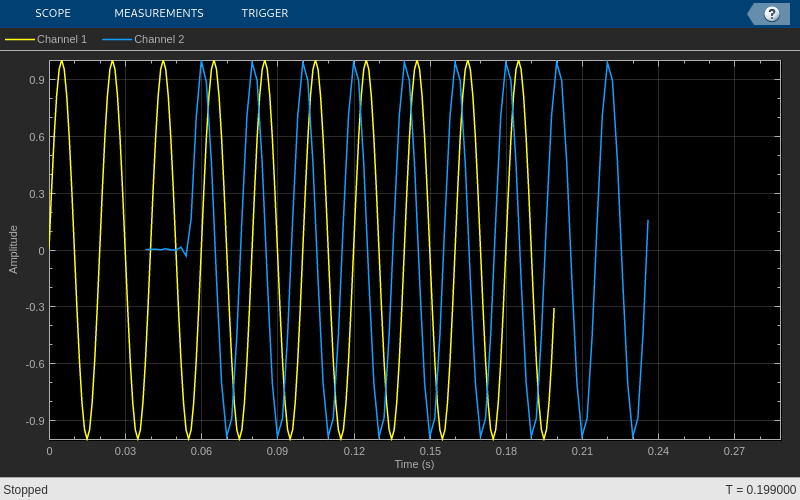Open the SCOPE tab
800x500 pixels.
(x=53, y=13)
